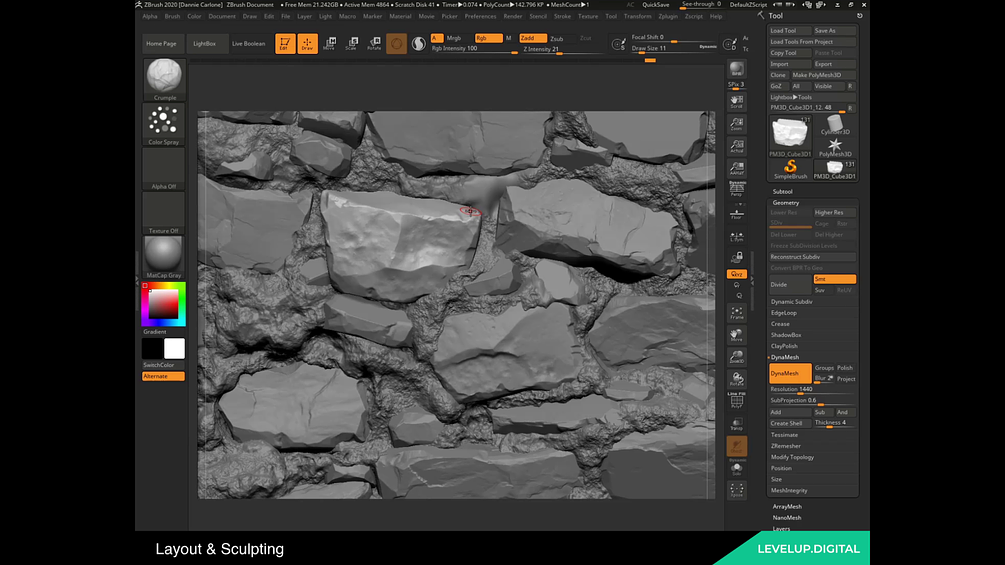Expand the Dynamic Subdiv subsection
The image size is (1005, 565).
(792, 302)
